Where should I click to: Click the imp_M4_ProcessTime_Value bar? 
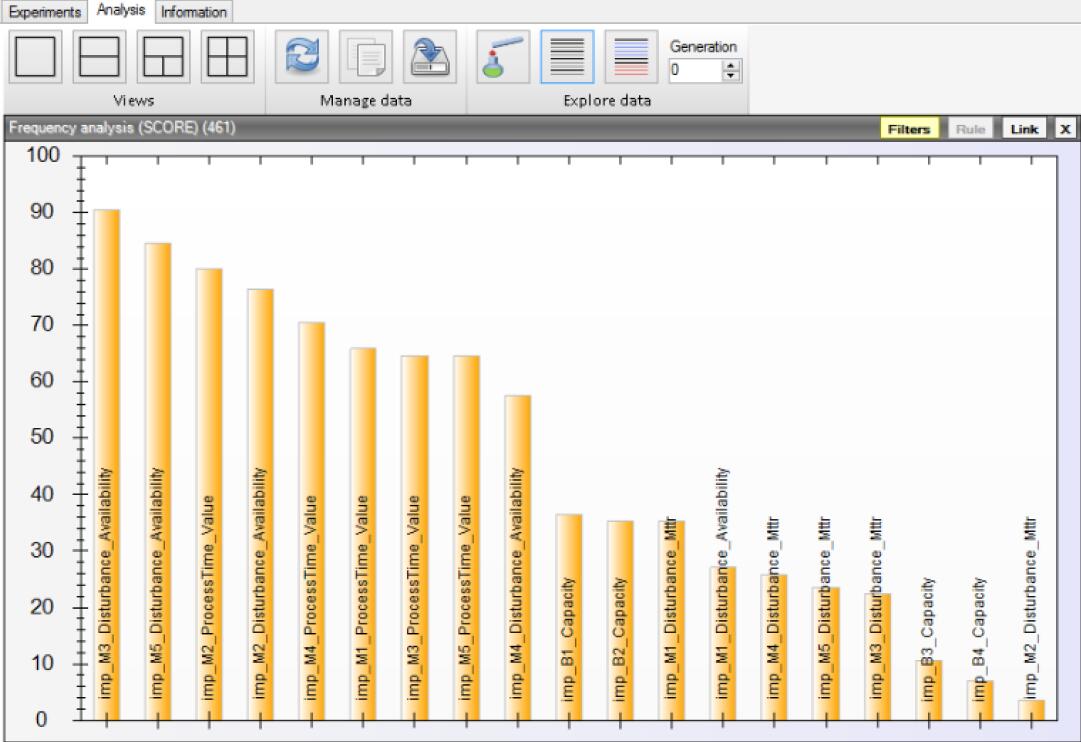[312, 521]
